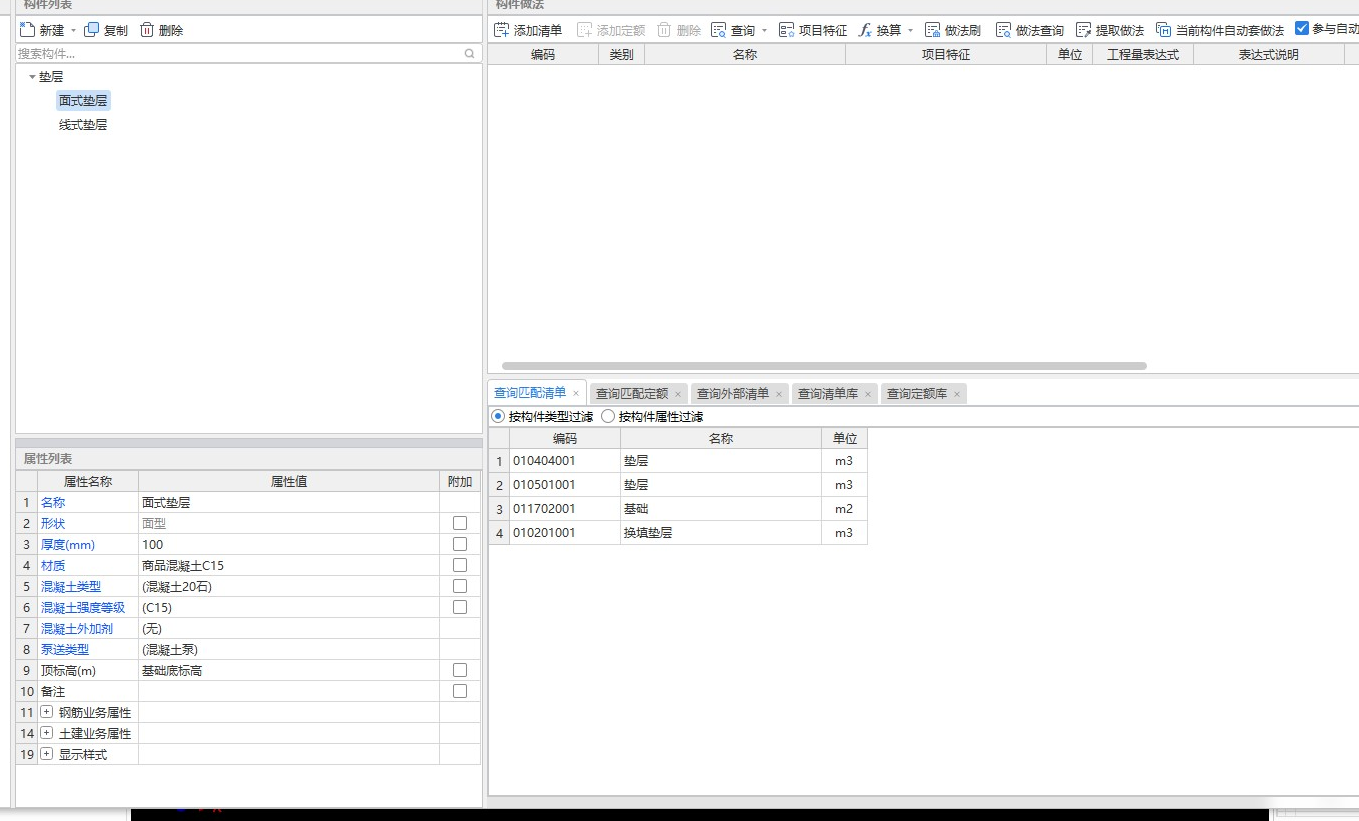The height and width of the screenshot is (821, 1359).
Task: Click the 混凝土外加剂 property name
Action: point(77,628)
